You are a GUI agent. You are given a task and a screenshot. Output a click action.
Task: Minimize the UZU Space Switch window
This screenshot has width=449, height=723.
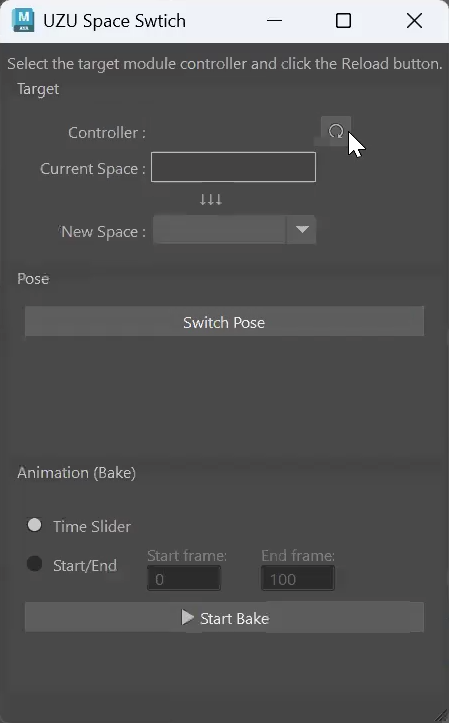(274, 21)
